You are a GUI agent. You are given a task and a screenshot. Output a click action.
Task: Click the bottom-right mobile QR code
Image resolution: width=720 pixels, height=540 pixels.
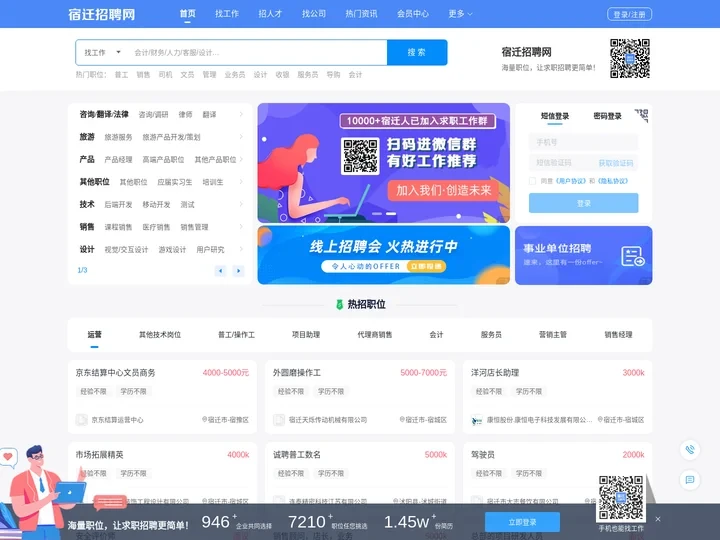click(620, 498)
